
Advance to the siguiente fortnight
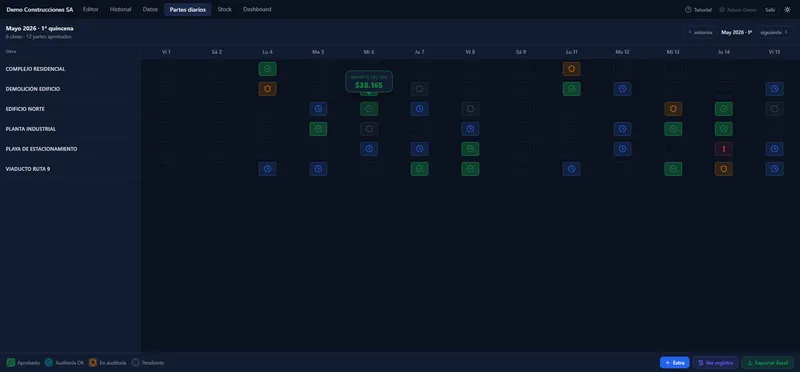(x=774, y=32)
